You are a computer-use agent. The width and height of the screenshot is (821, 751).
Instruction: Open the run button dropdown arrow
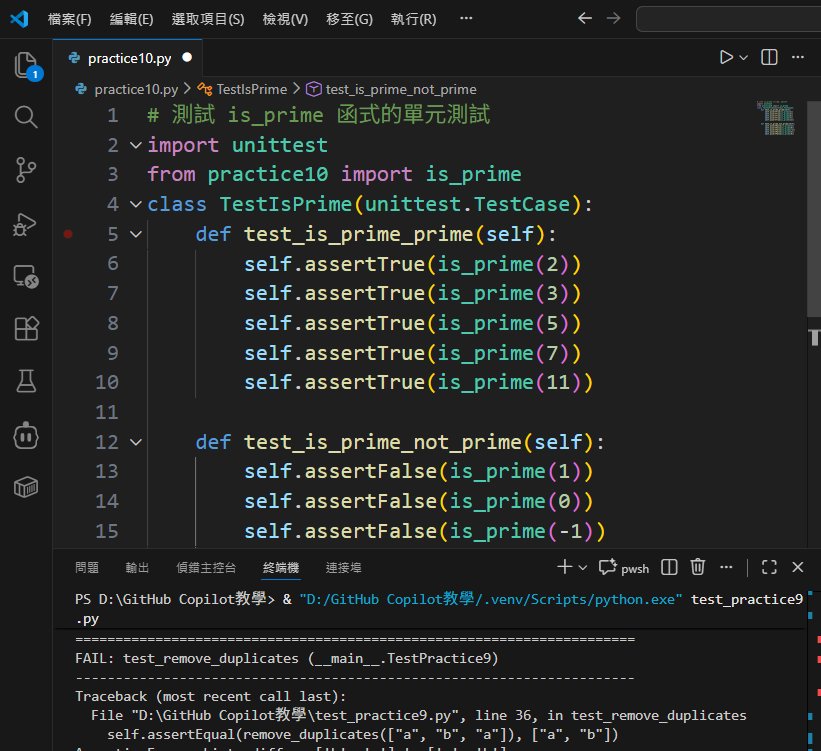tap(744, 58)
